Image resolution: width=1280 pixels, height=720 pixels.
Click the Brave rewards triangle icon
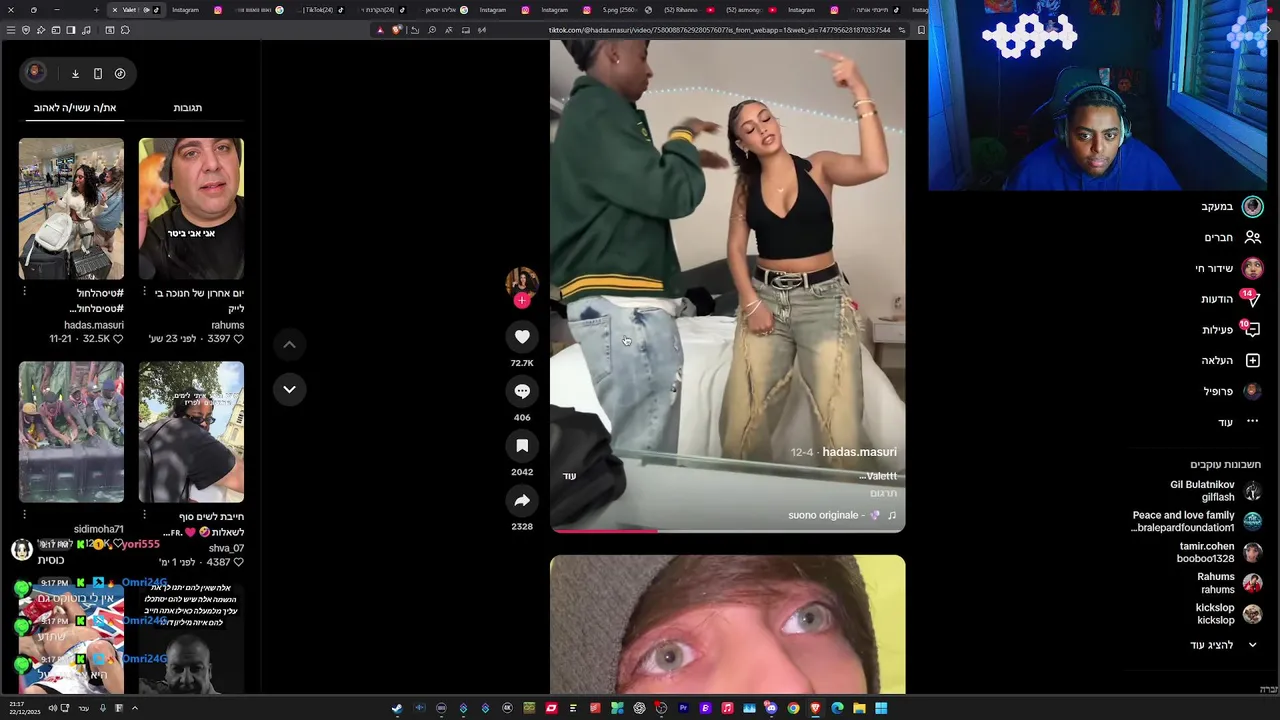pyautogui.click(x=380, y=30)
